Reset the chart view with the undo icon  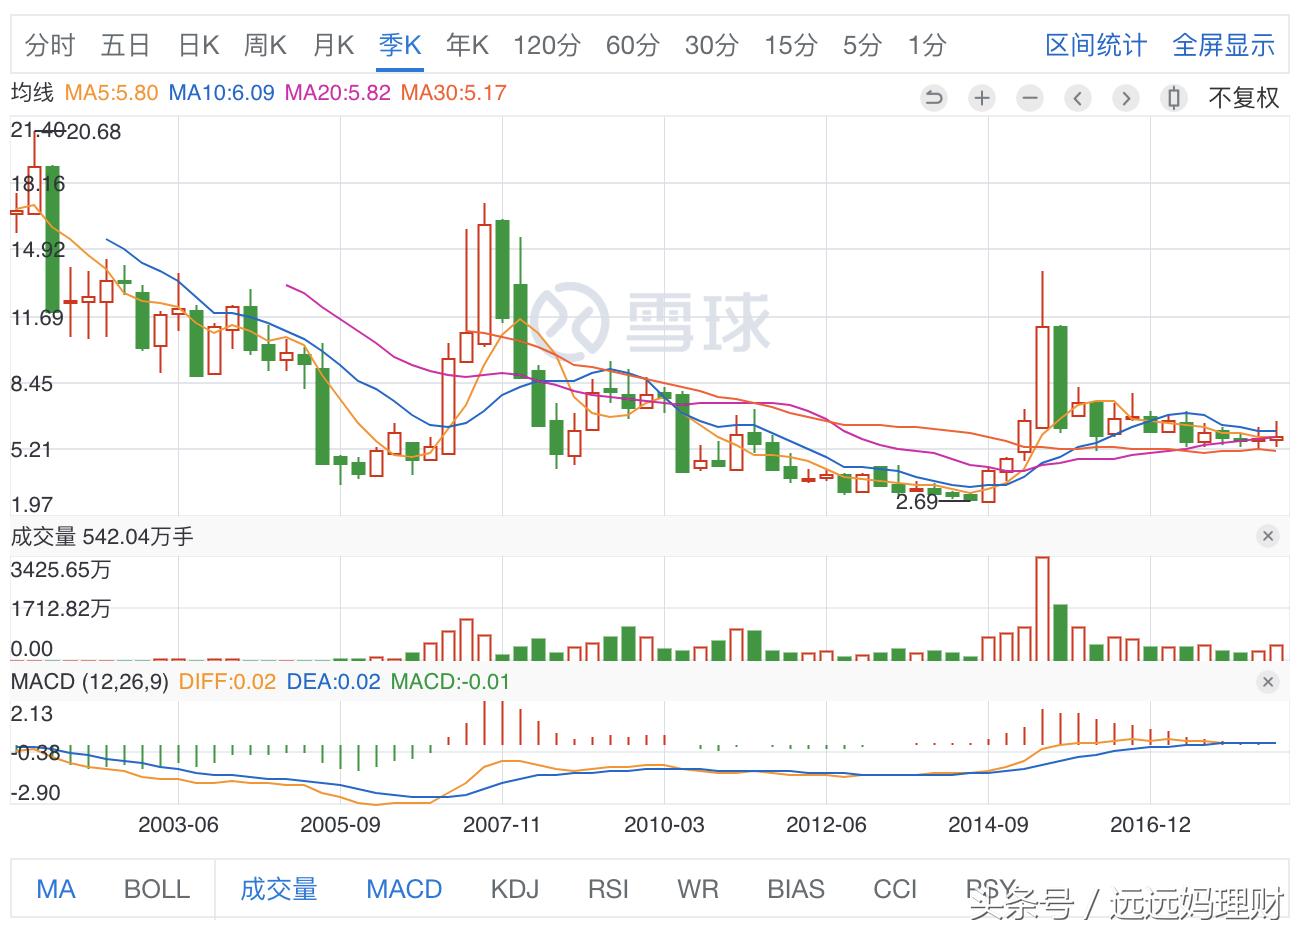(933, 97)
